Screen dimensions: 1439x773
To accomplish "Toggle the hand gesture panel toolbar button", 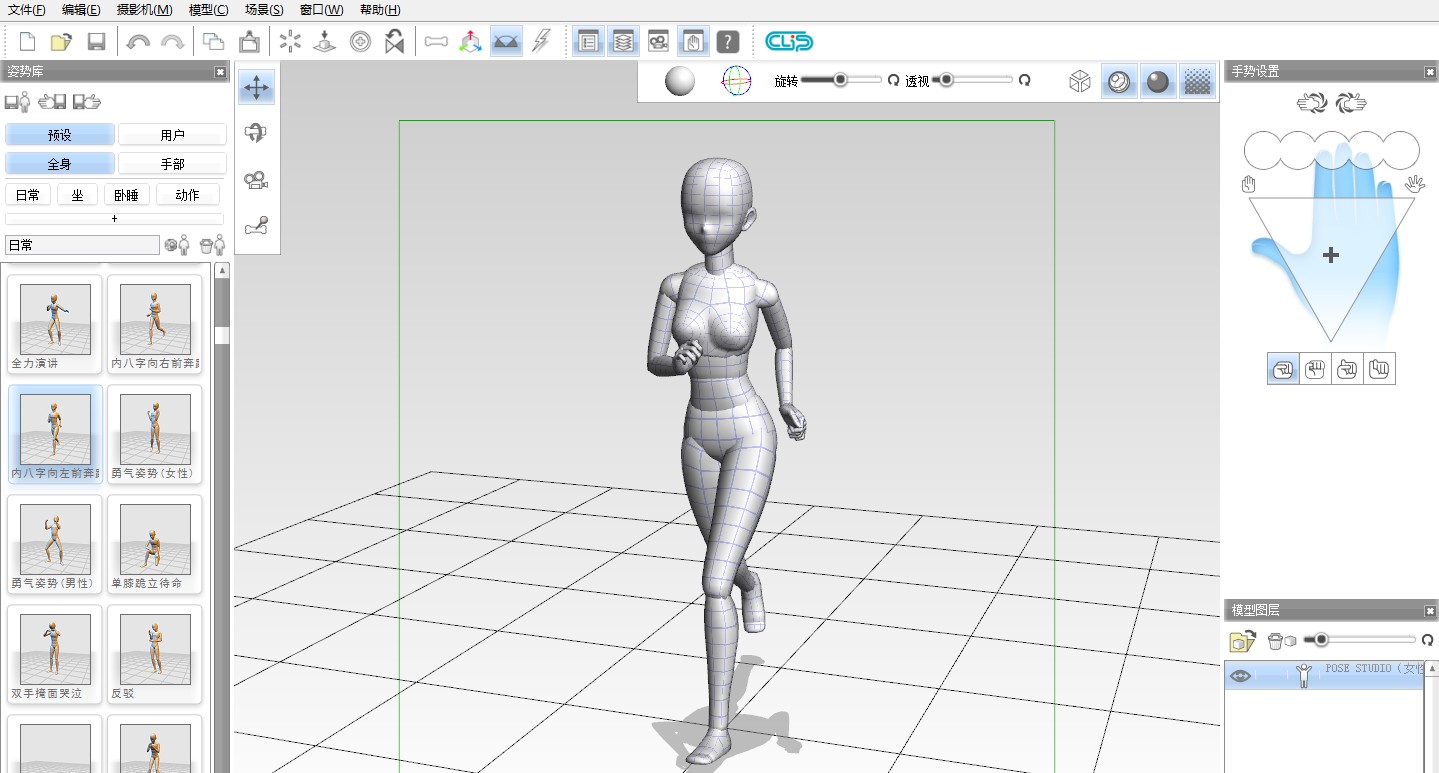I will tap(693, 41).
